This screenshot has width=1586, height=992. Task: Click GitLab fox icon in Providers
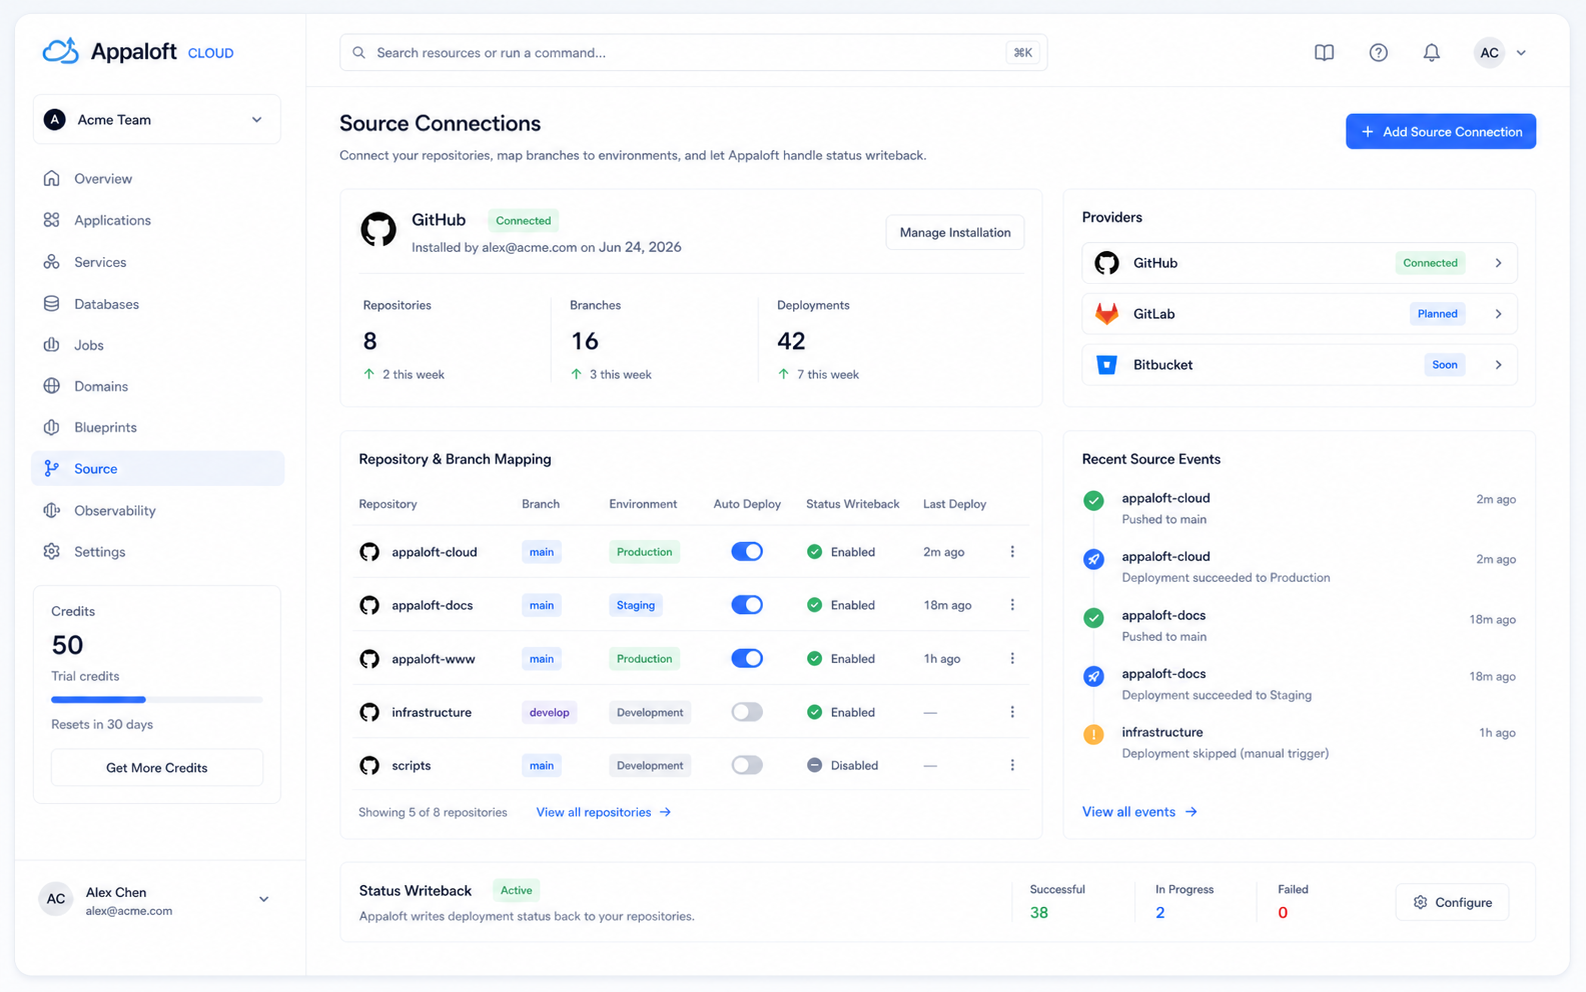click(1106, 314)
